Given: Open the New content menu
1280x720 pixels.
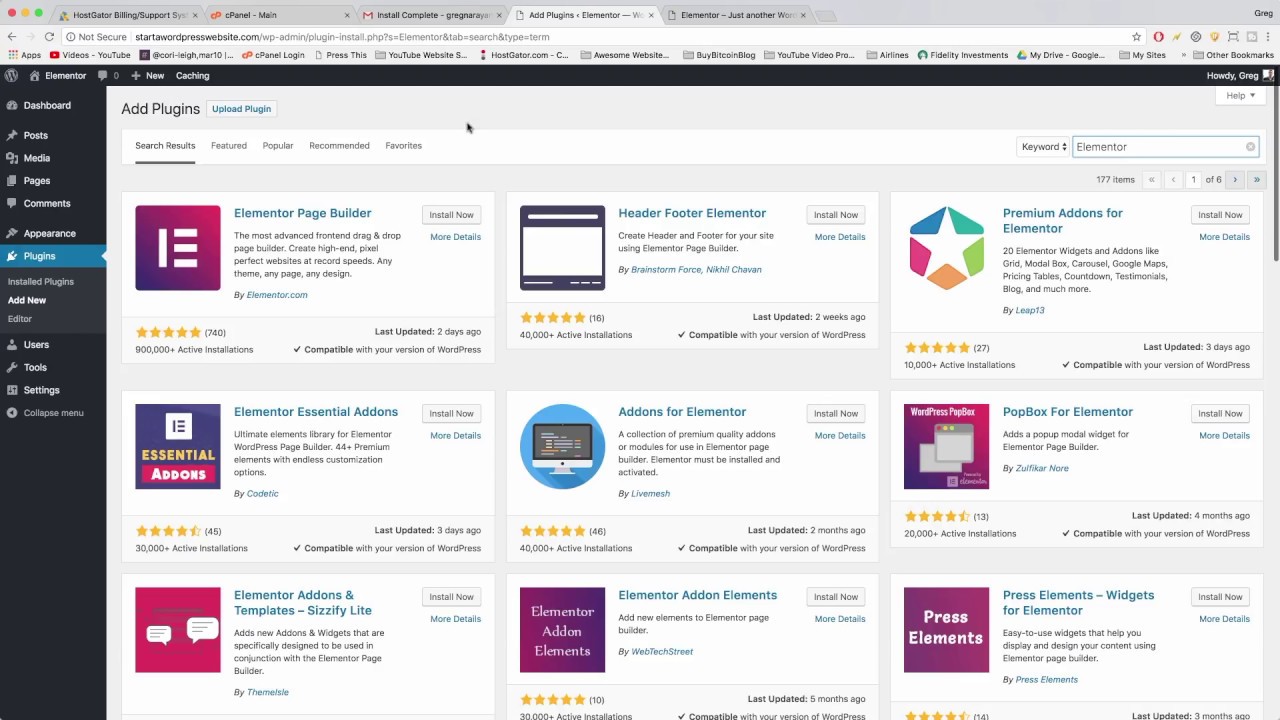Looking at the screenshot, I should click(x=147, y=76).
